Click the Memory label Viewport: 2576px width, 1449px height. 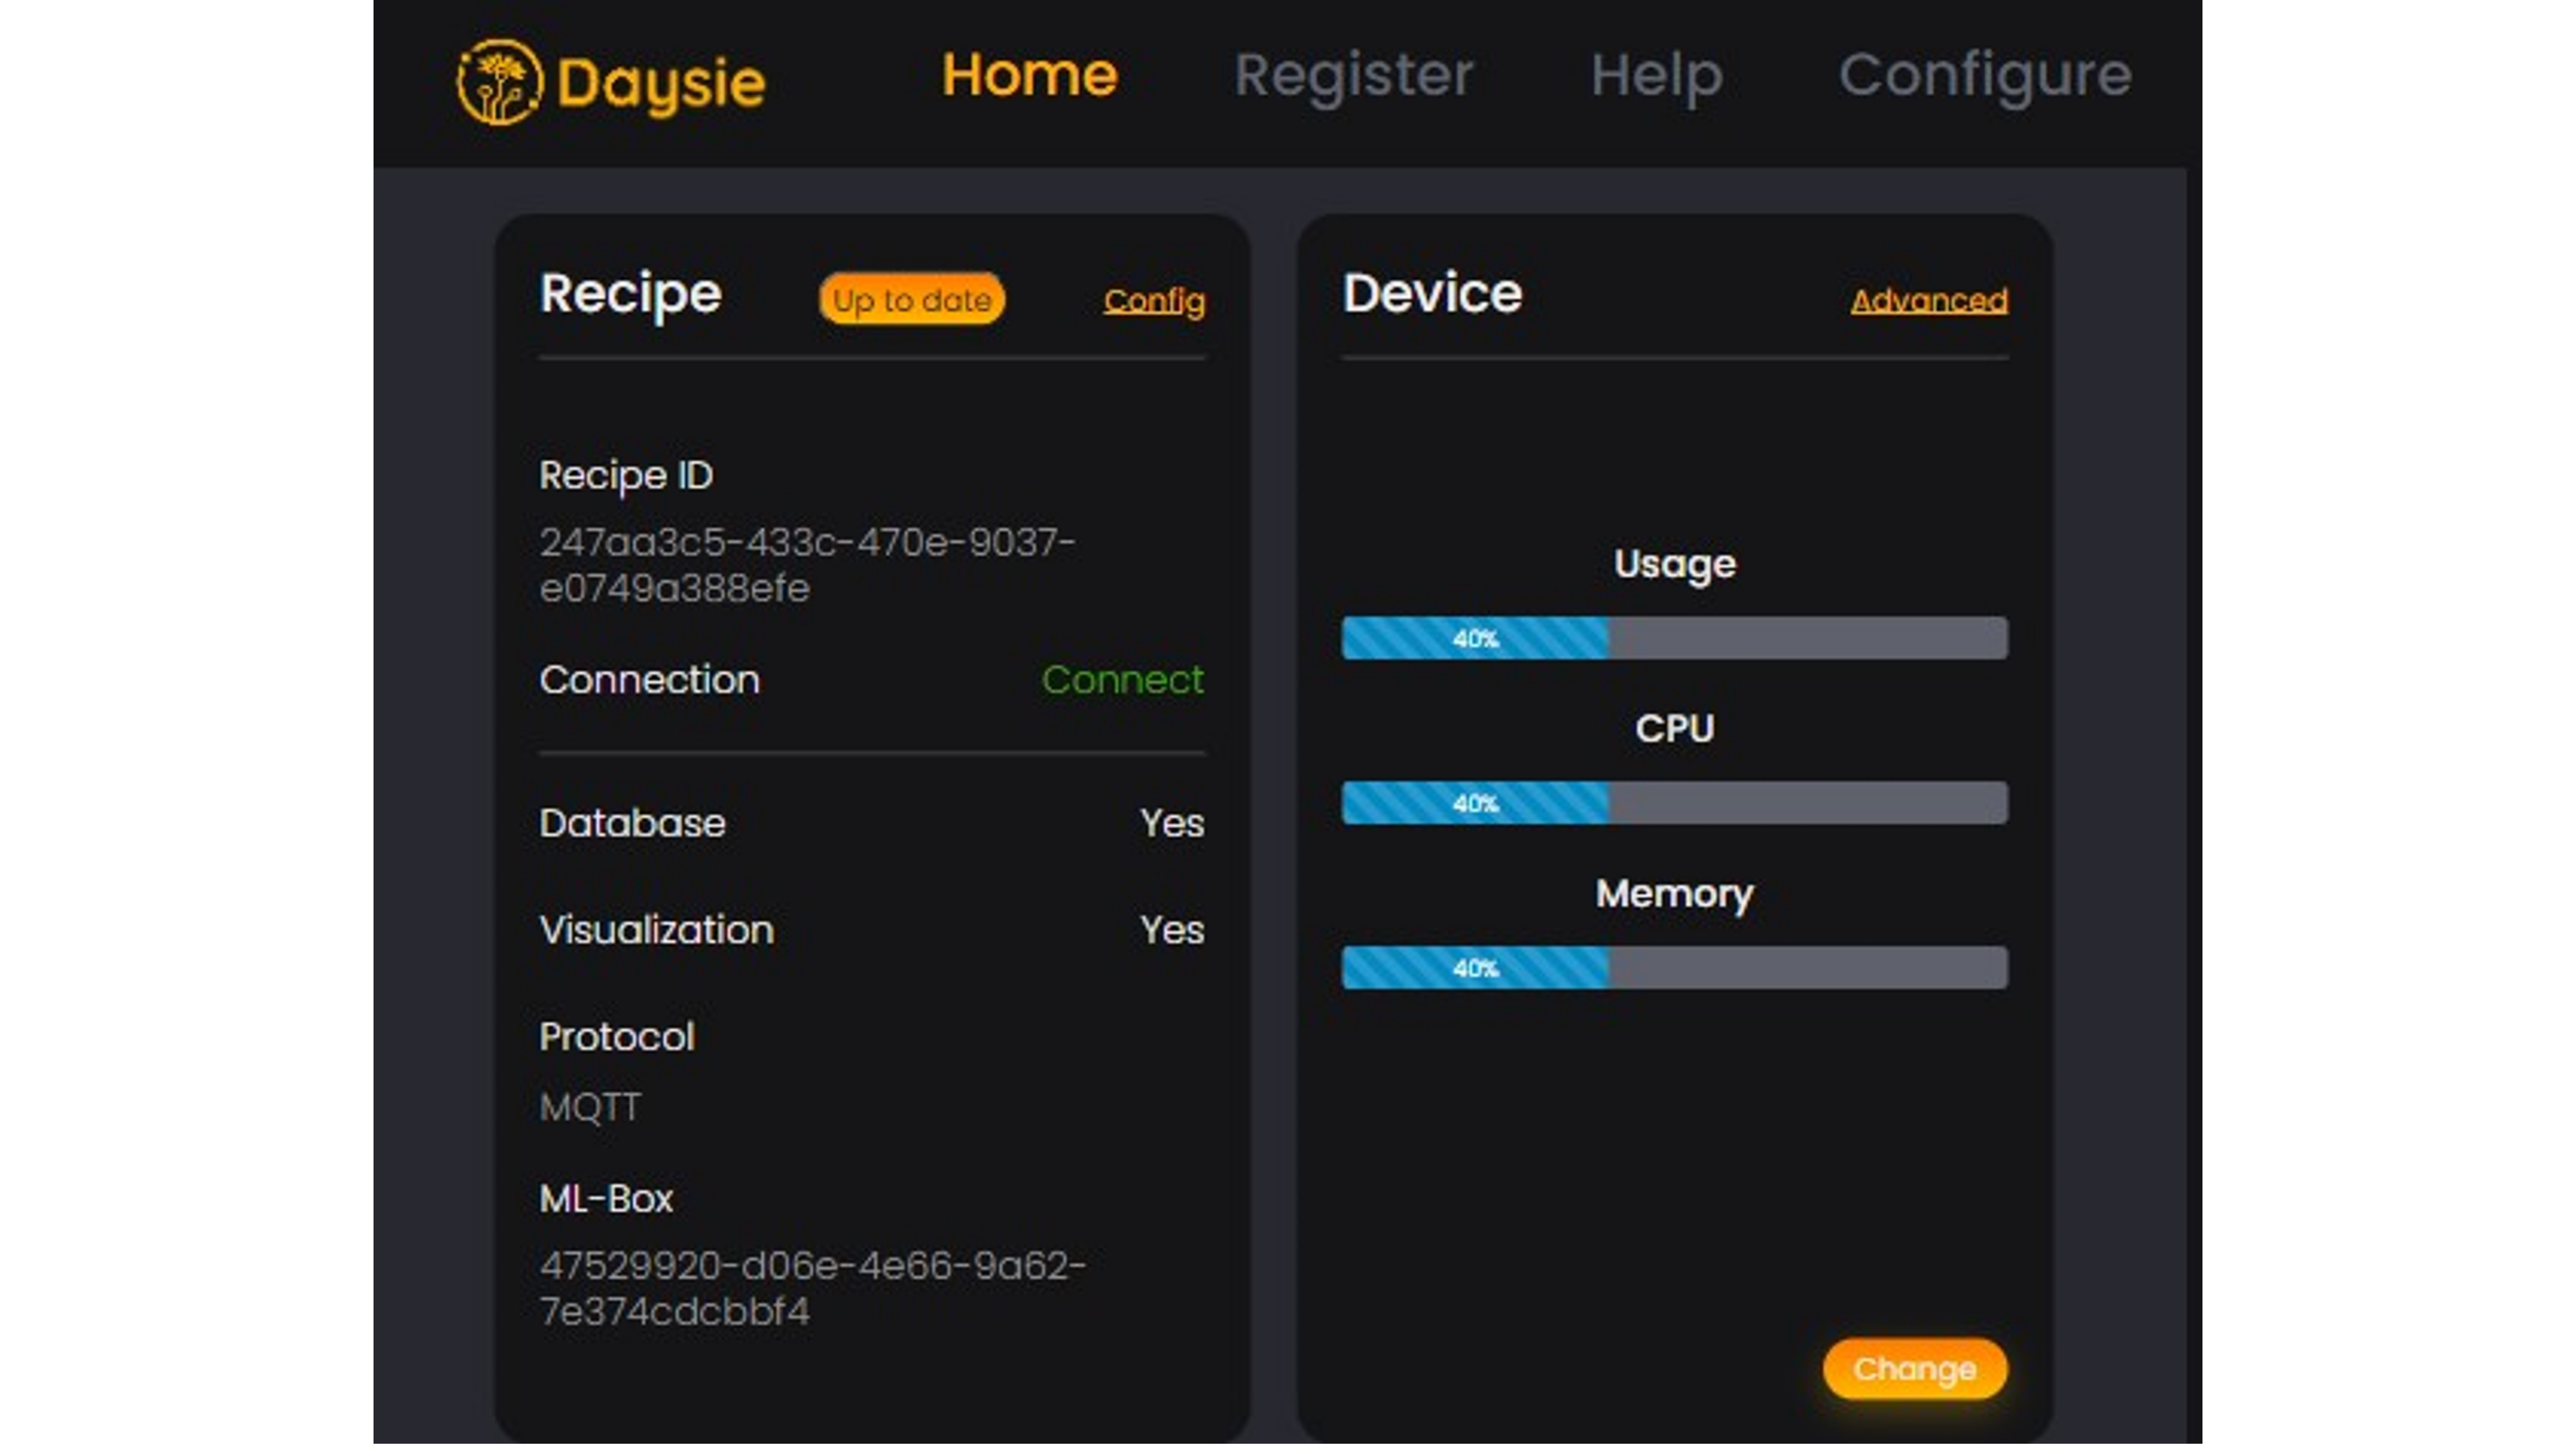(1674, 895)
